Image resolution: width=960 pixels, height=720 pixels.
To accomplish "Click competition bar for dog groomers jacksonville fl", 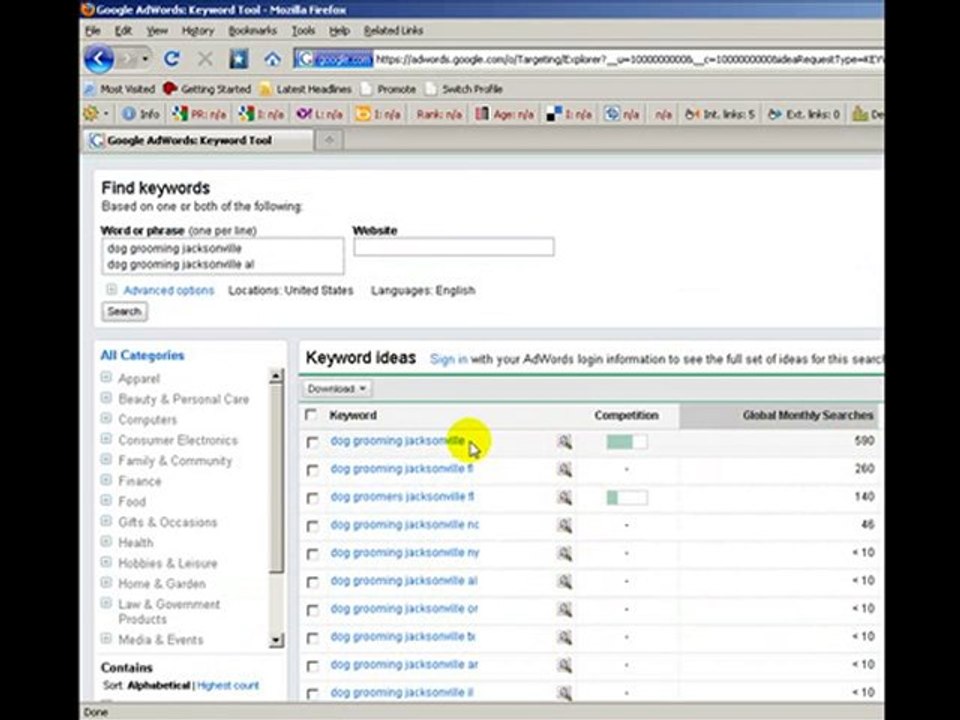I will (627, 497).
